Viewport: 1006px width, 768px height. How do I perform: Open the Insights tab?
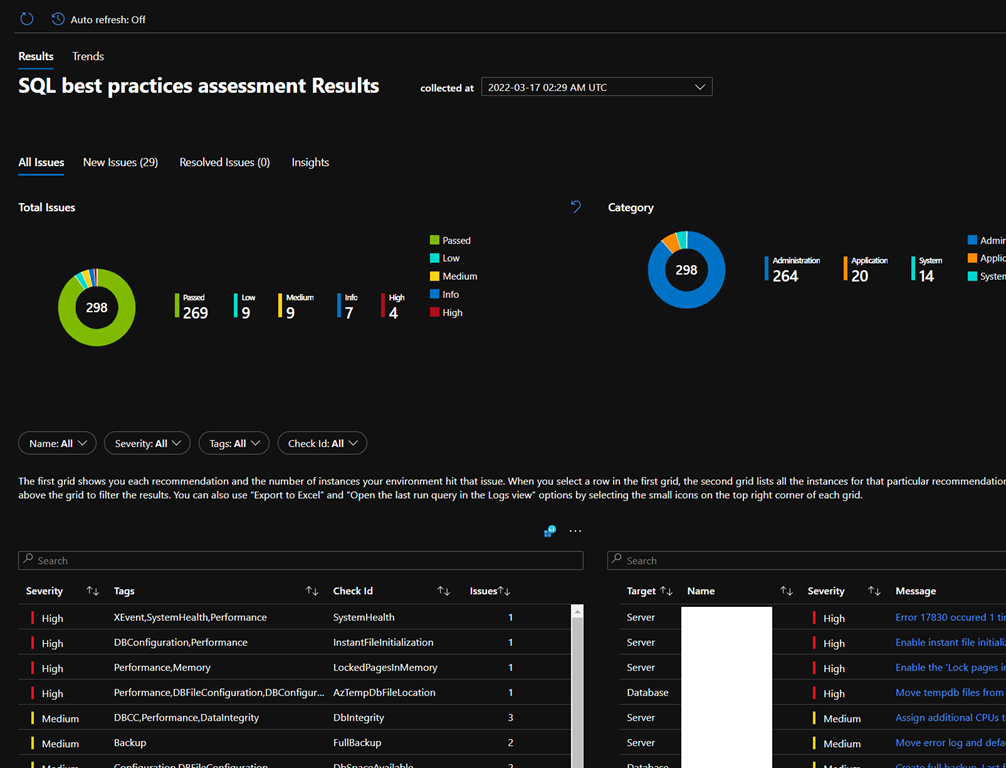[310, 162]
